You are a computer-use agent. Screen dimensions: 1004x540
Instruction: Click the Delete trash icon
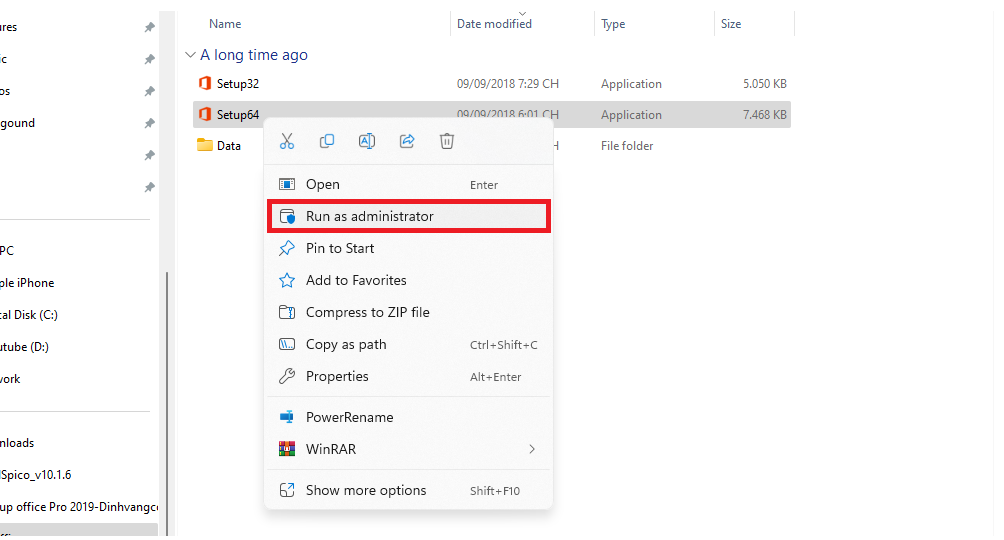[447, 142]
